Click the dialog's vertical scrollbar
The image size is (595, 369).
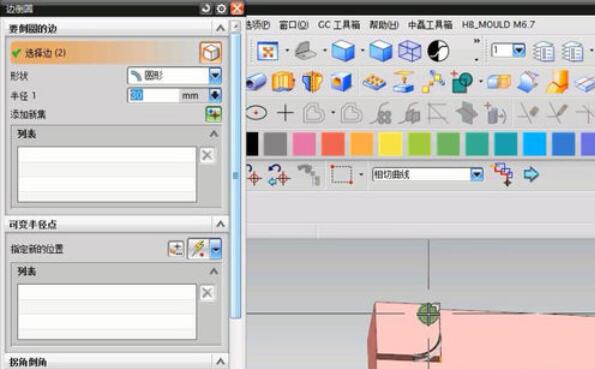click(x=236, y=175)
